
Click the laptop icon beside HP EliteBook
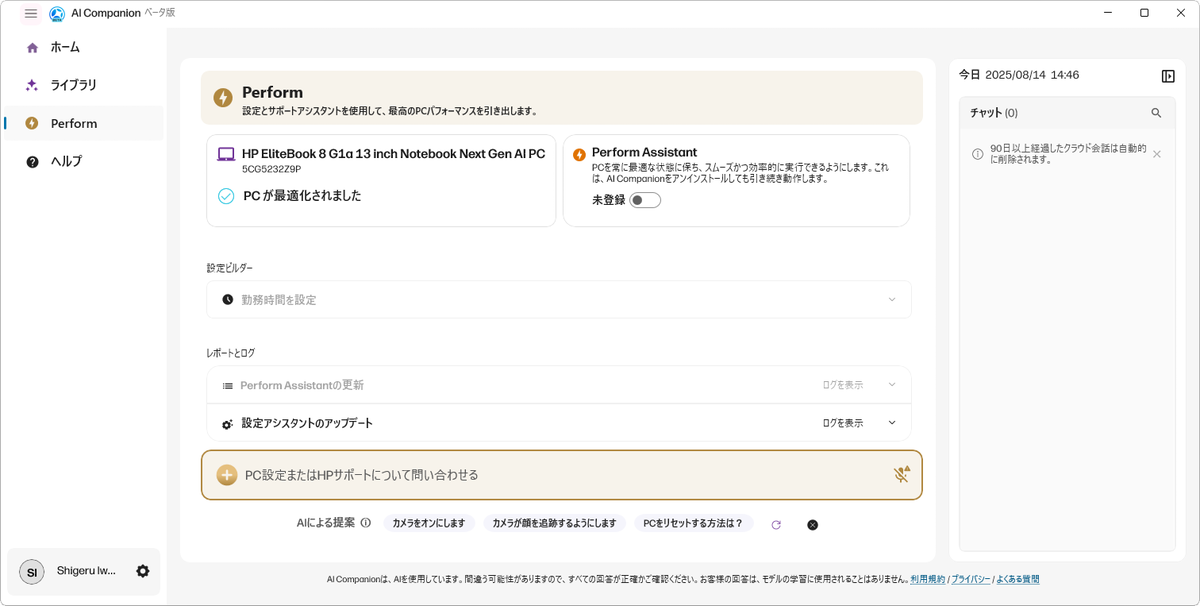click(226, 154)
